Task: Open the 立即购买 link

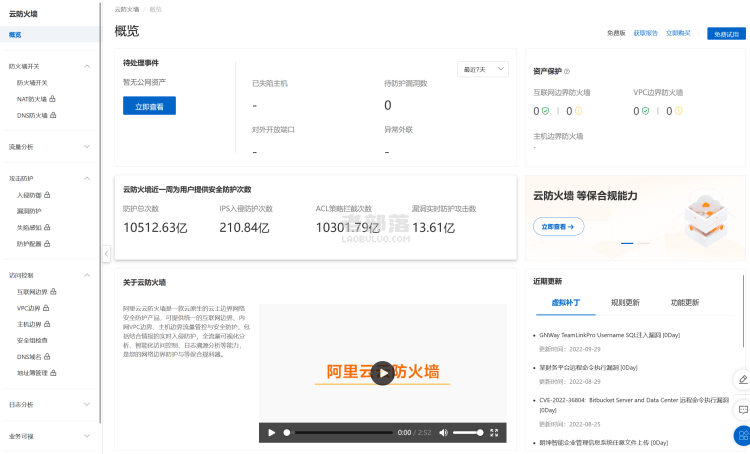Action: click(678, 33)
